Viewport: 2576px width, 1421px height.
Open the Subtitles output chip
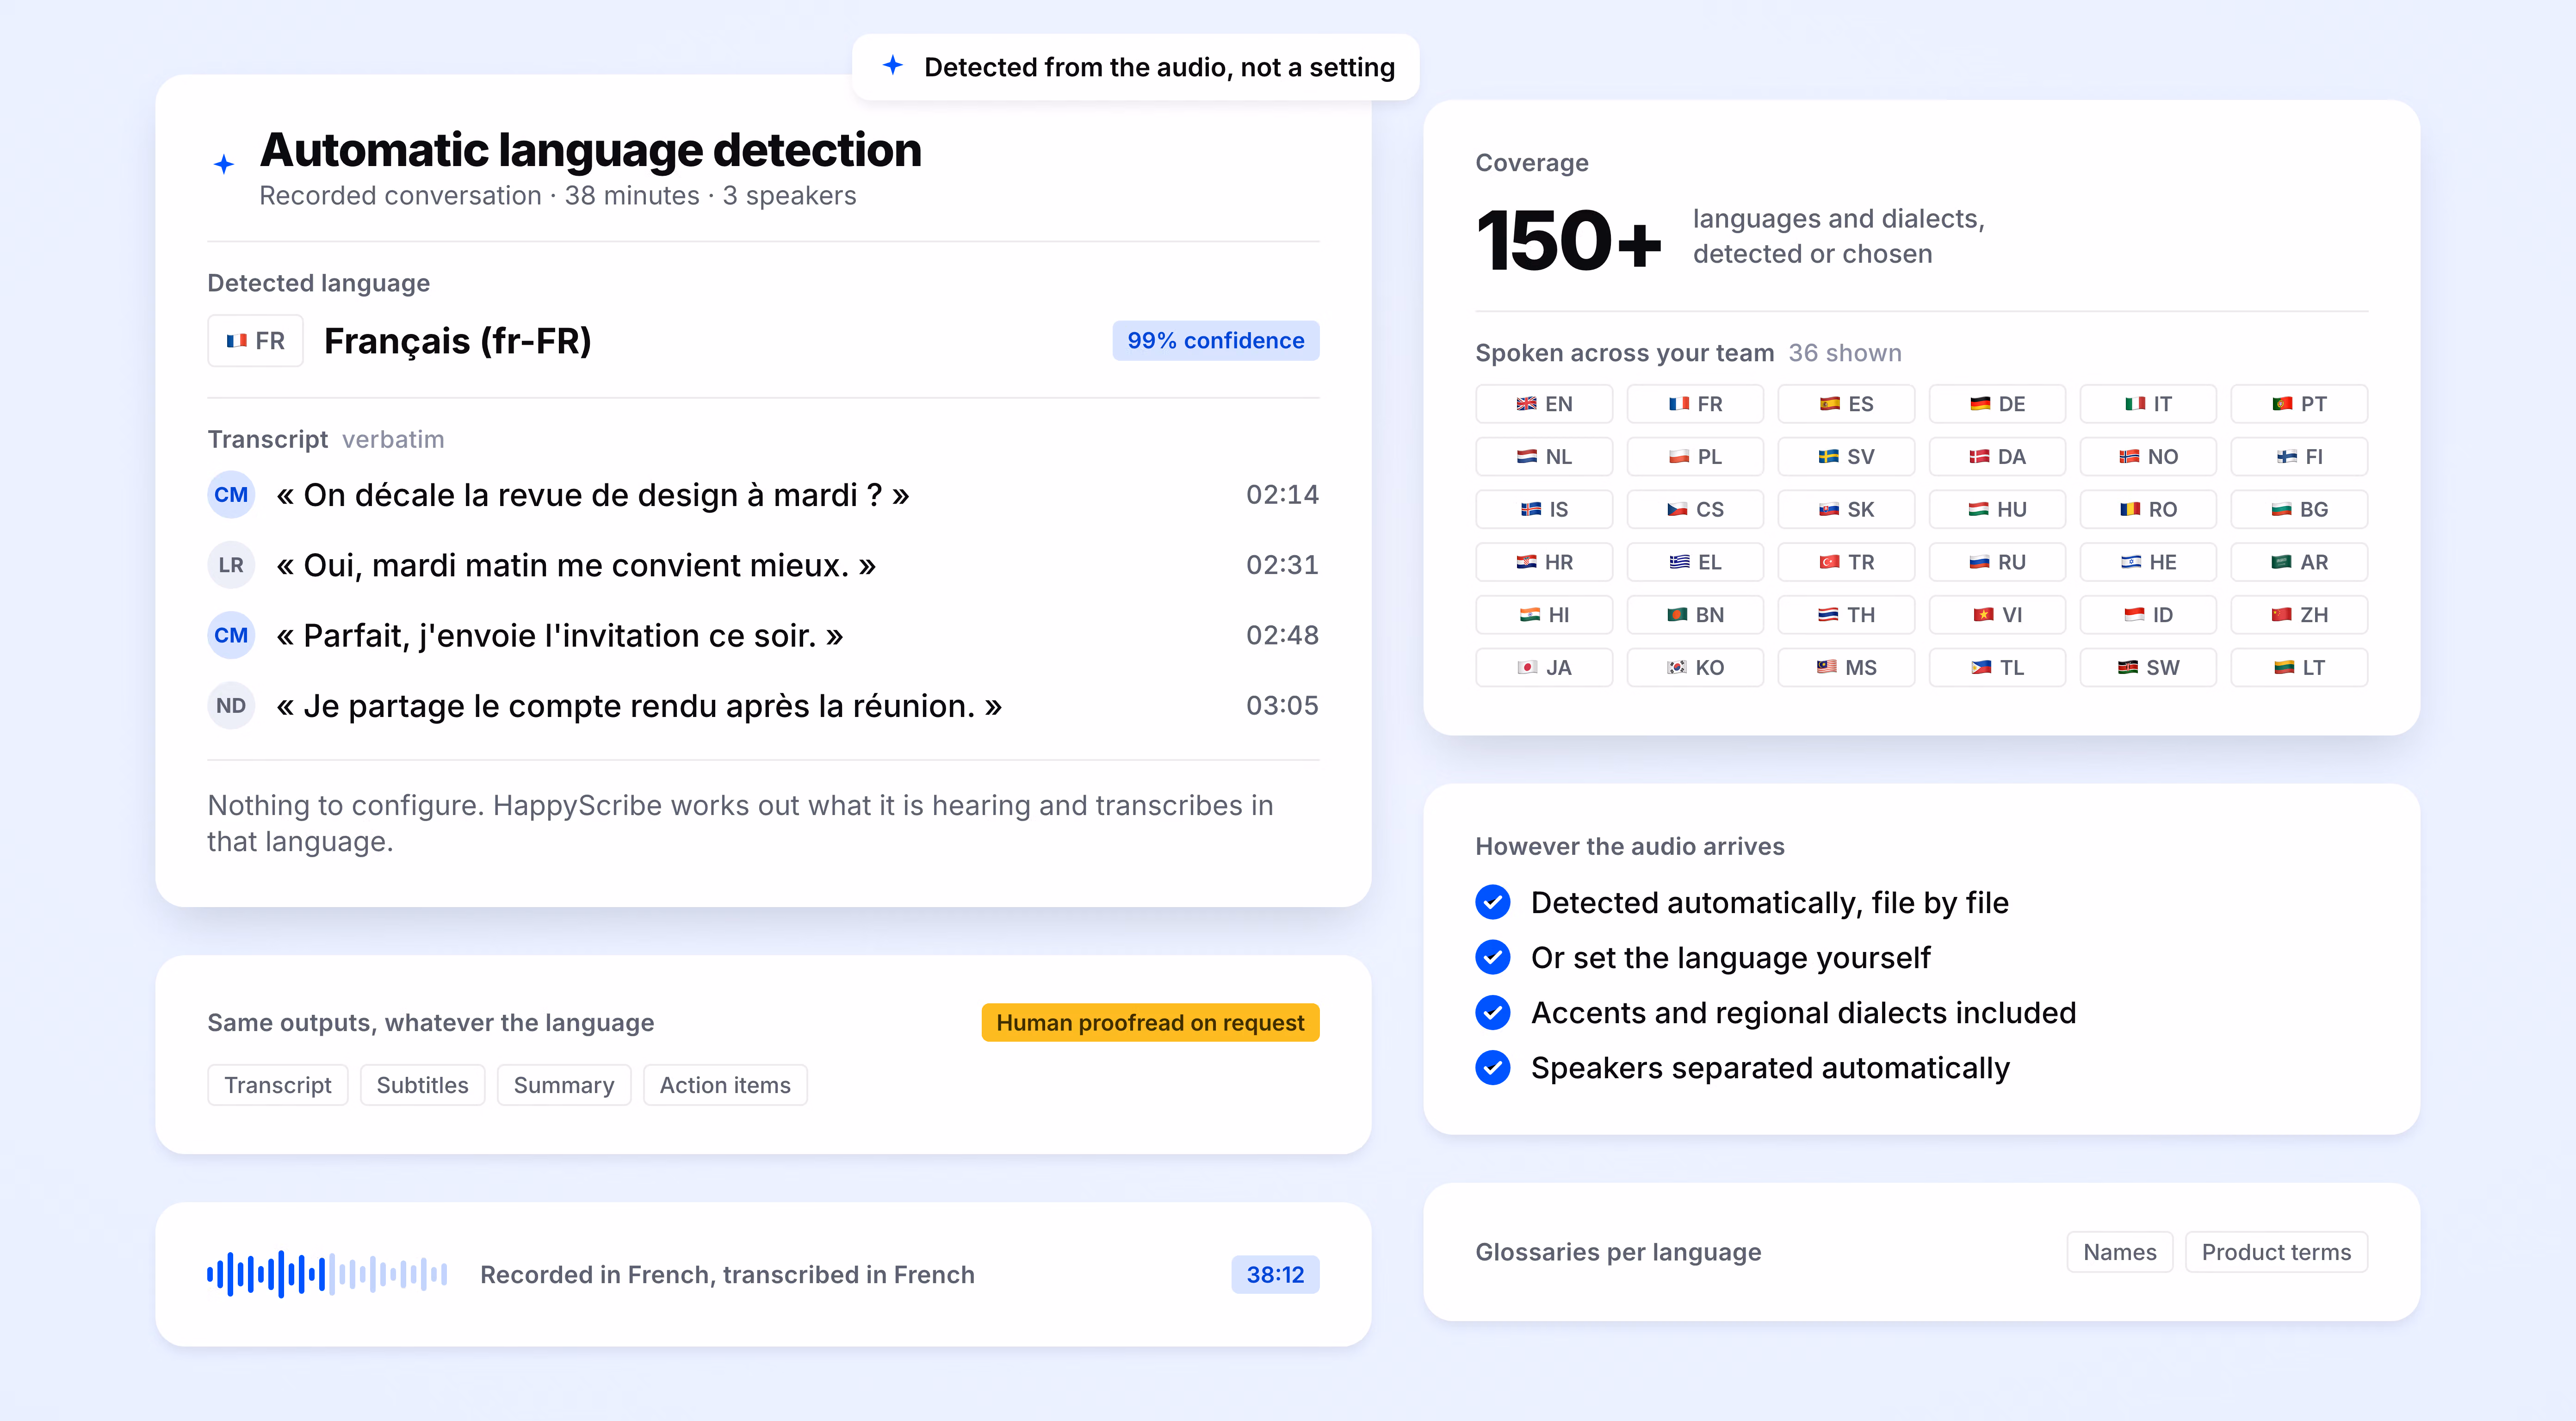coord(423,1085)
